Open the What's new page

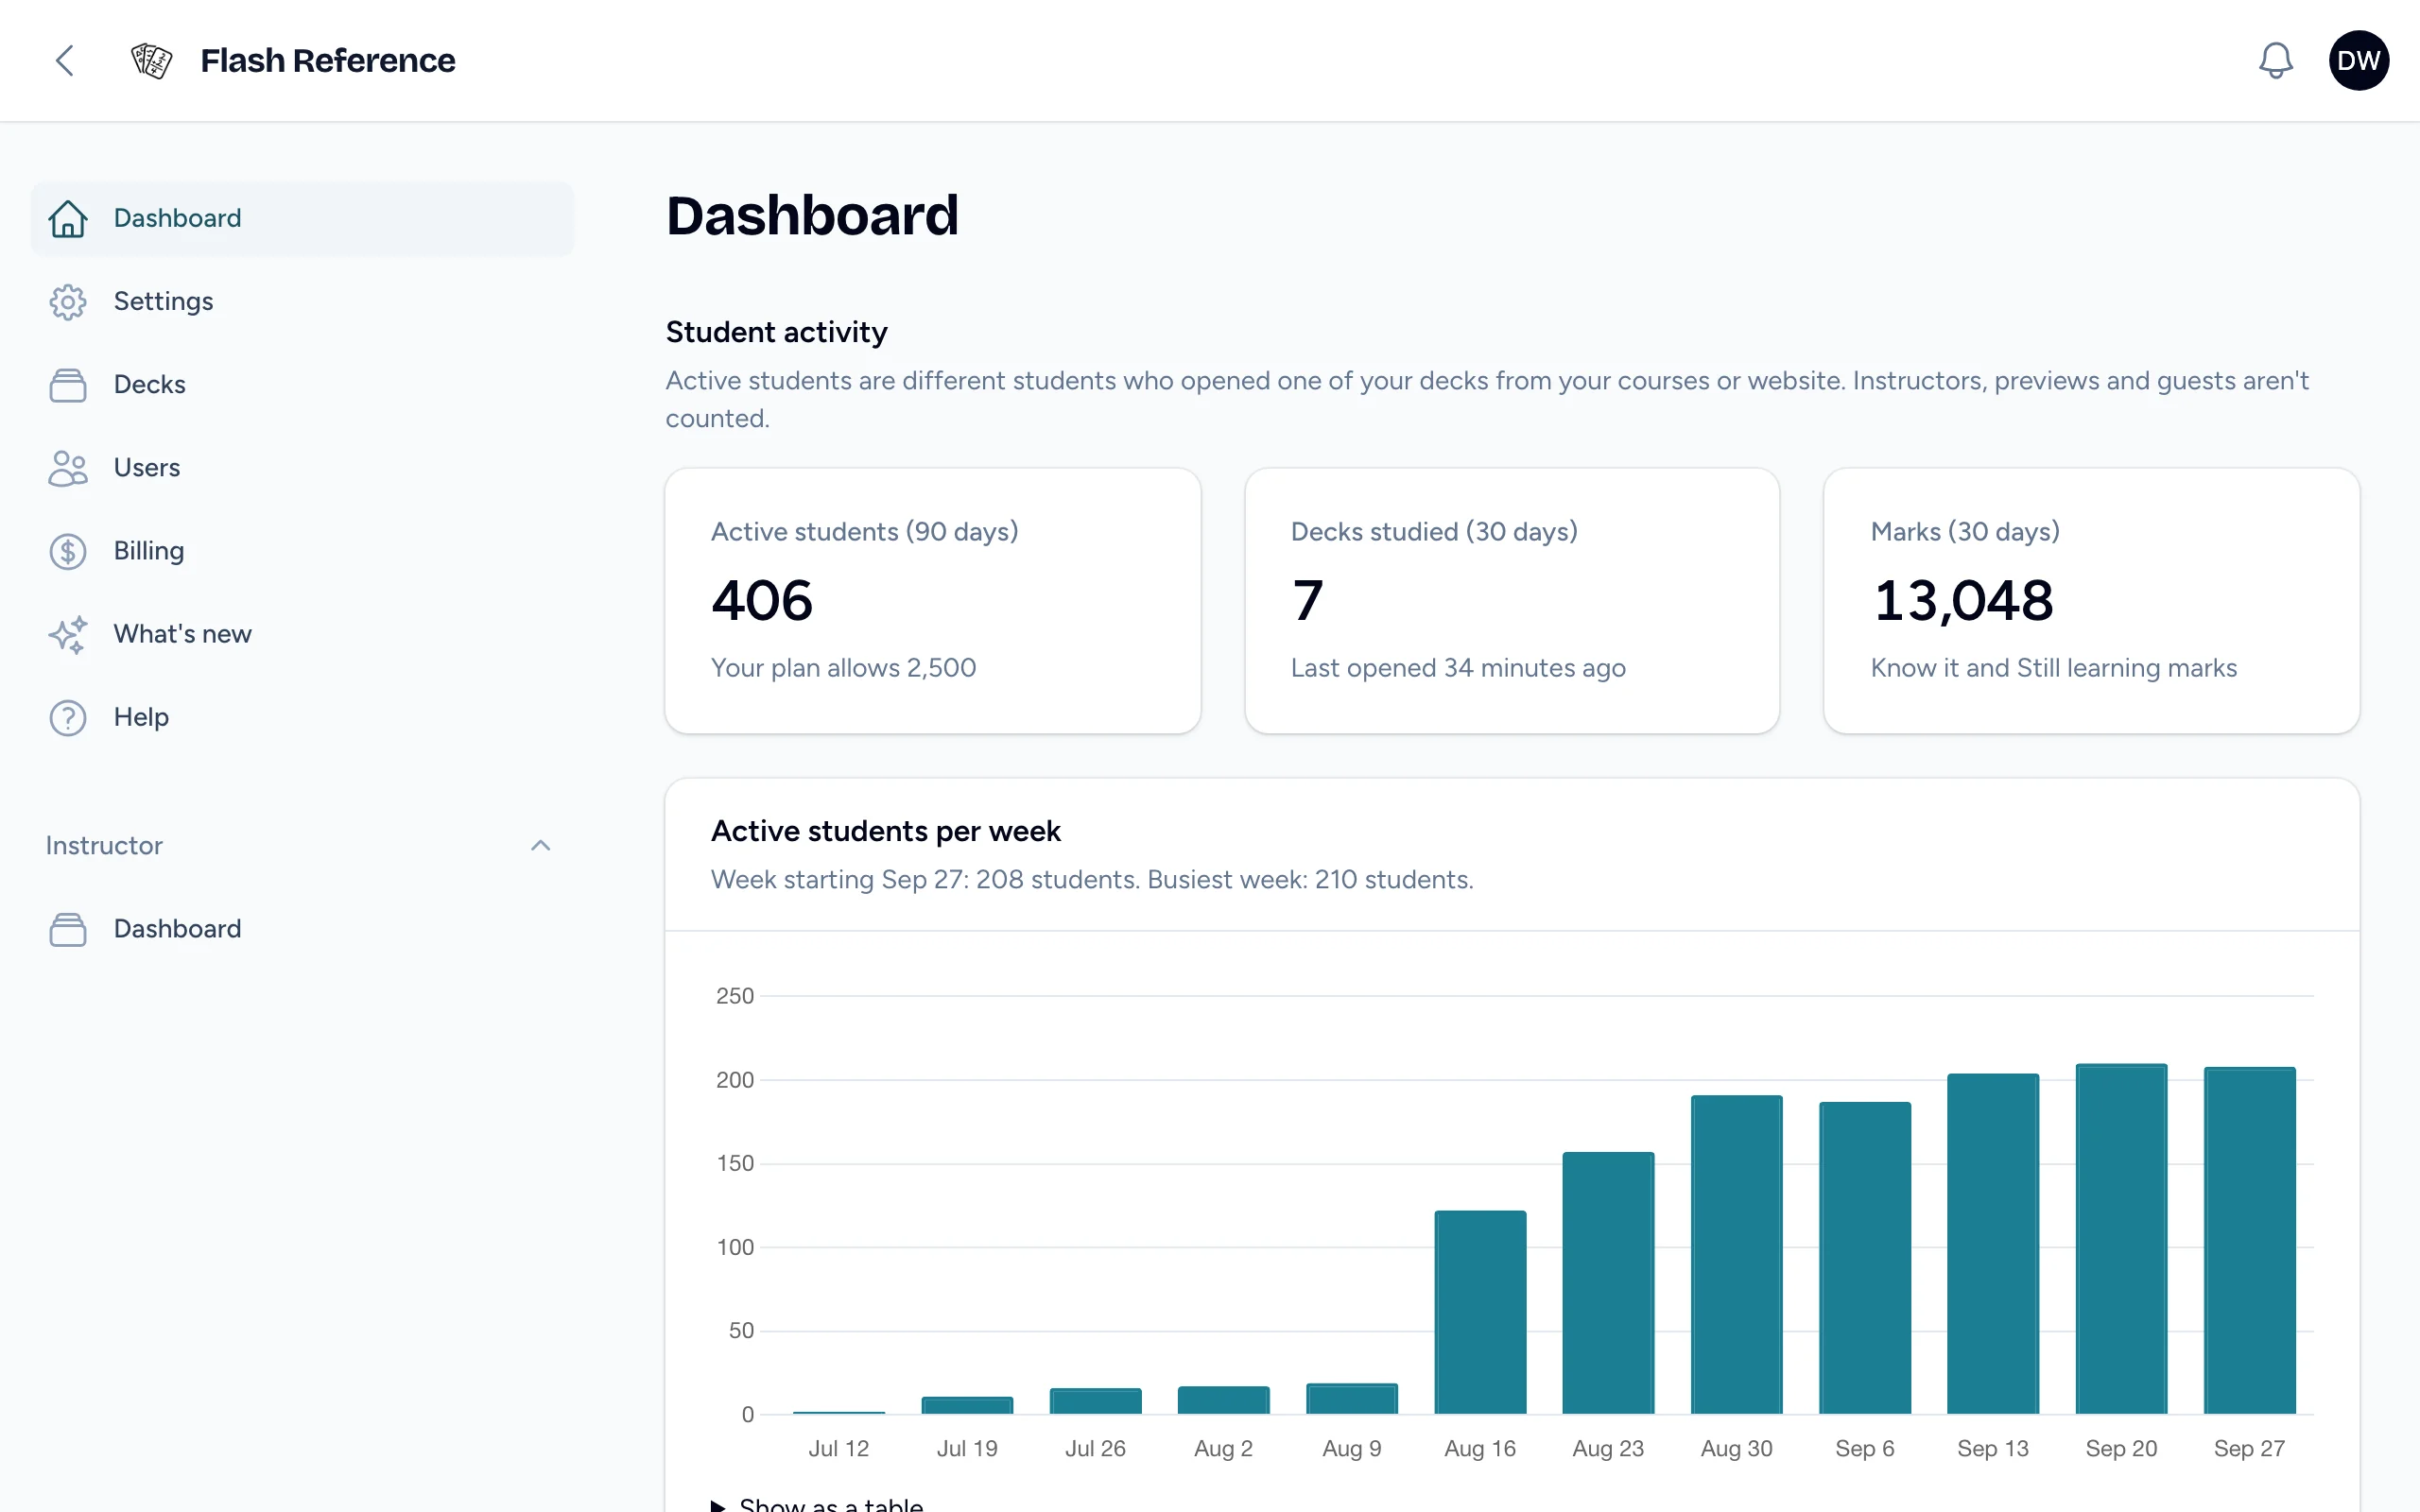coord(302,634)
